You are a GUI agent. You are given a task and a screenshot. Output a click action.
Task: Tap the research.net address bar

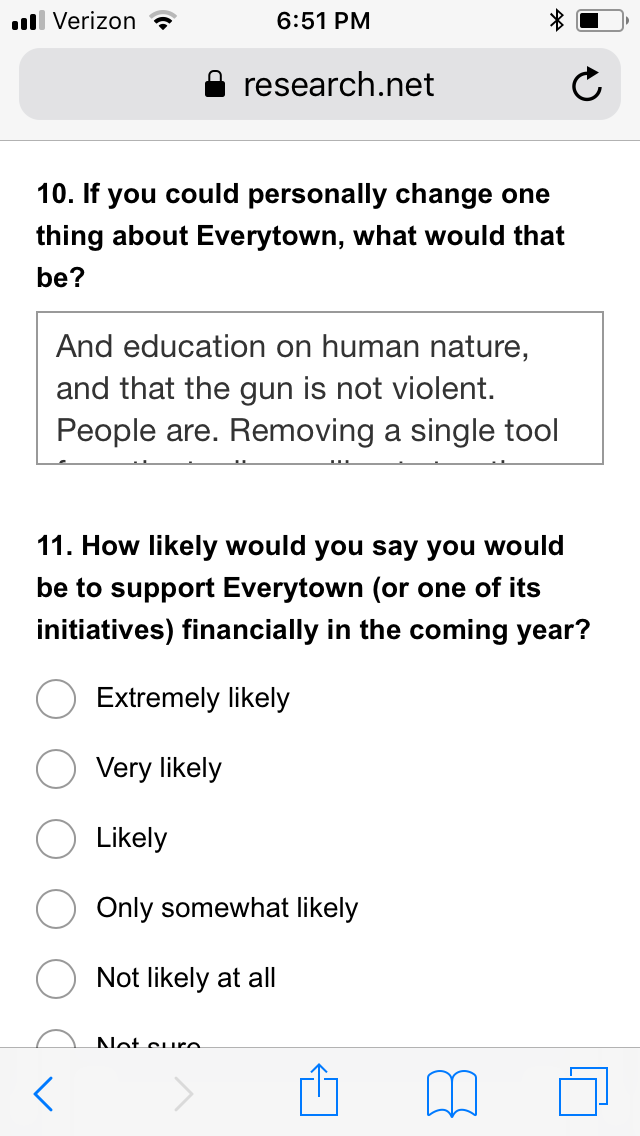(320, 84)
